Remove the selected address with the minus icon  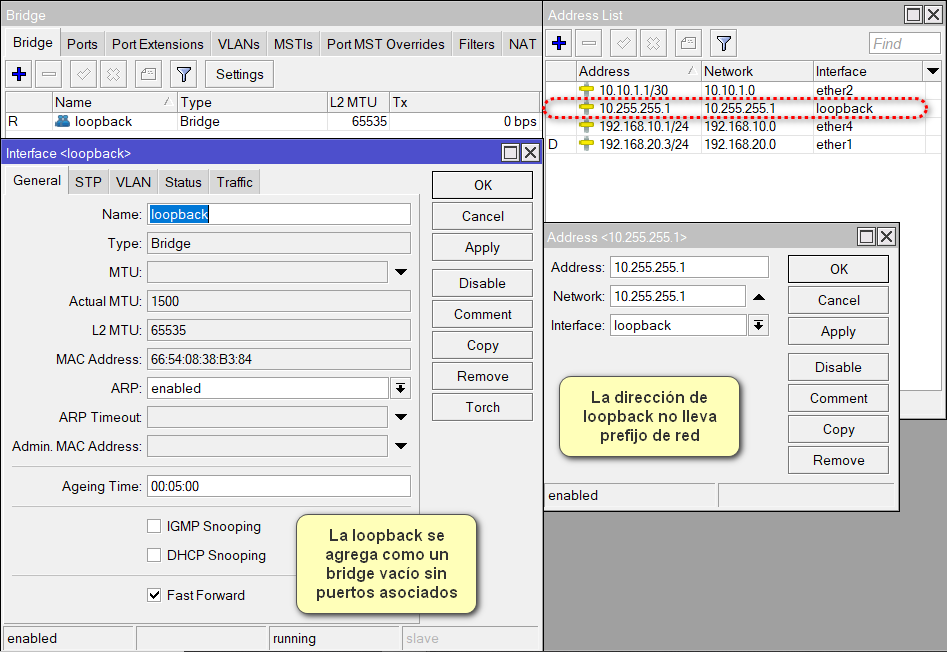590,42
